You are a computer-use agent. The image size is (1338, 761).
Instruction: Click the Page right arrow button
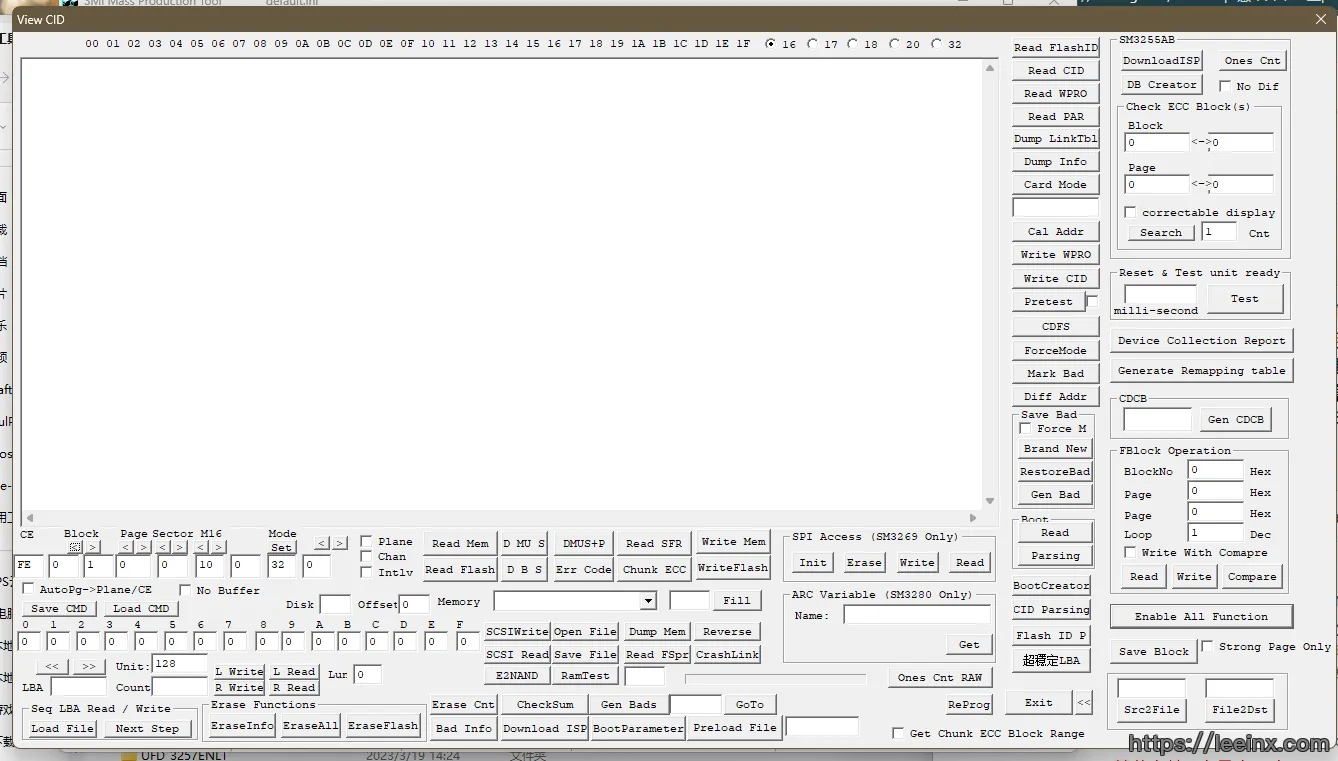pos(143,547)
